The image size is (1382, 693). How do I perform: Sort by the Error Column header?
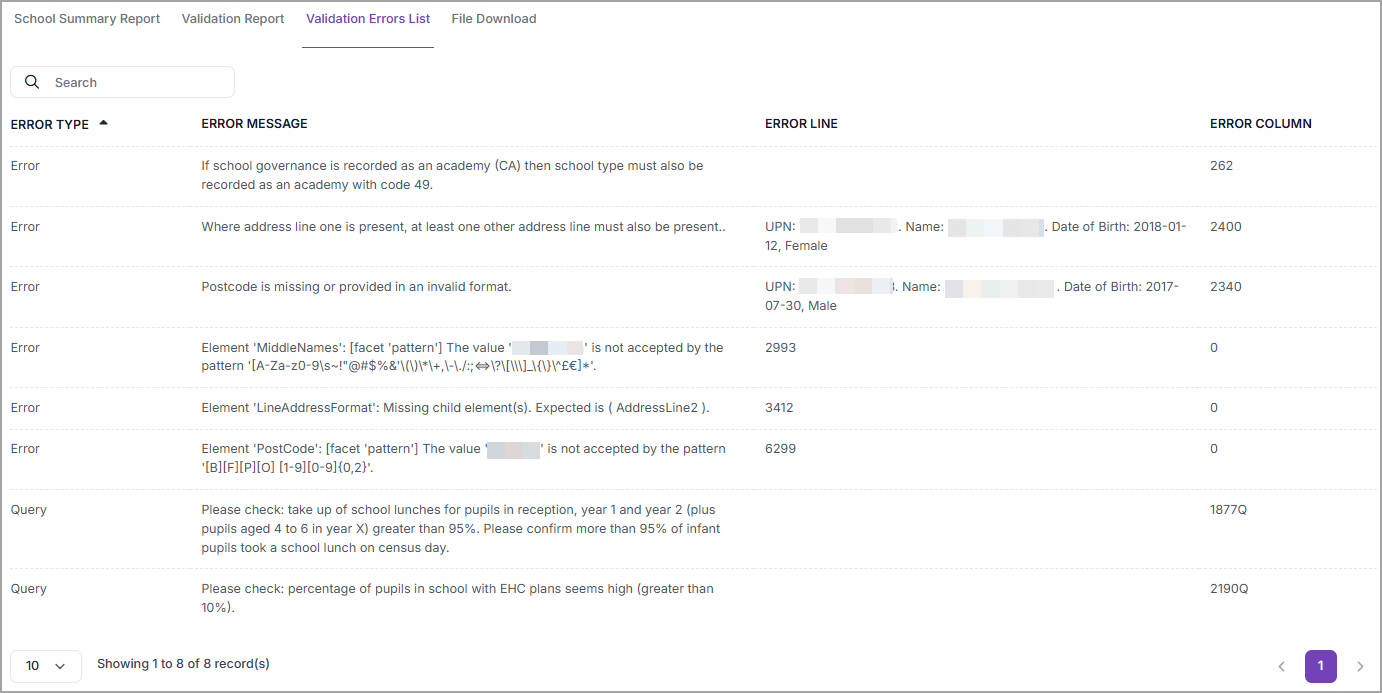(x=1260, y=124)
